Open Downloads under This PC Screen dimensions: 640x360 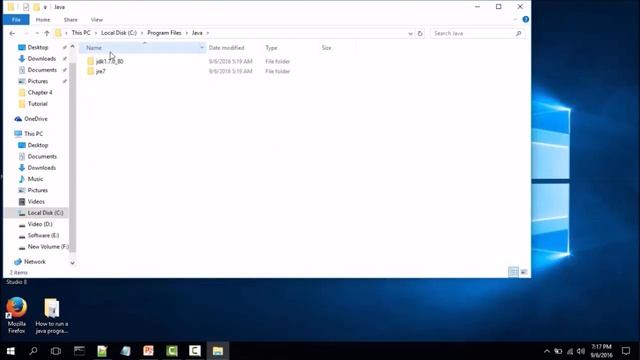[x=42, y=168]
